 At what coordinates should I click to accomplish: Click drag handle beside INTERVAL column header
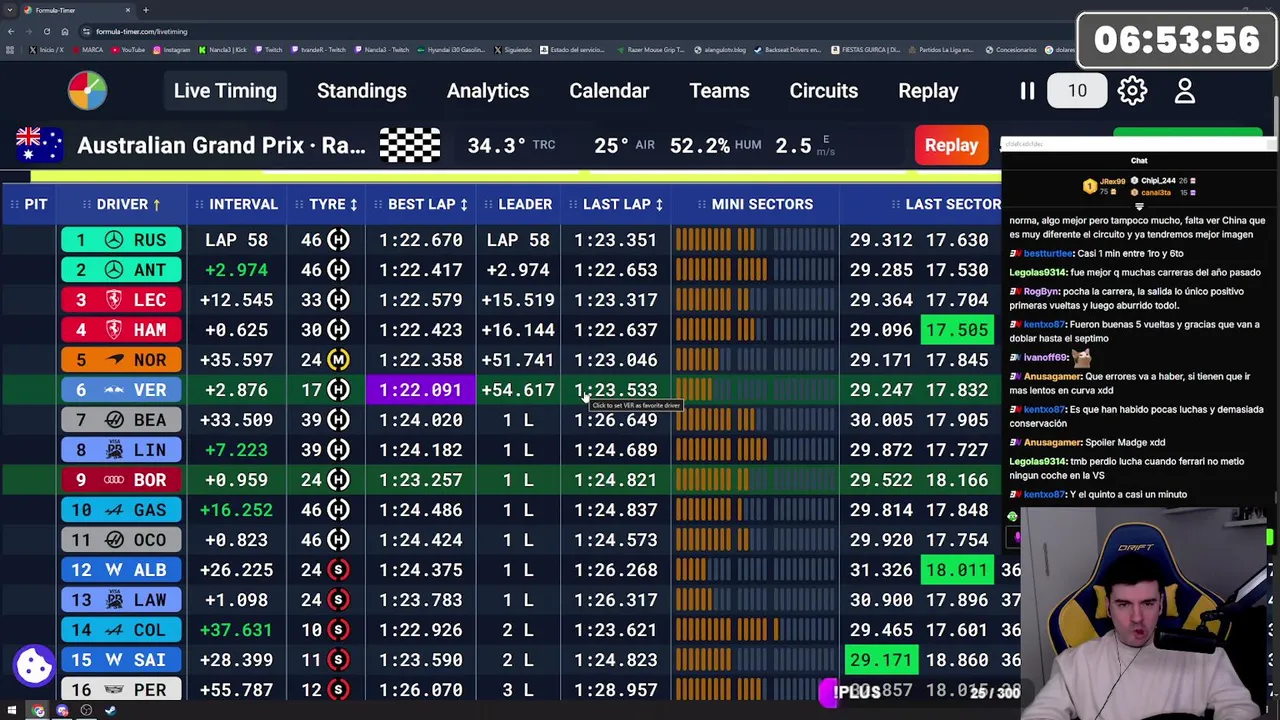(x=199, y=204)
